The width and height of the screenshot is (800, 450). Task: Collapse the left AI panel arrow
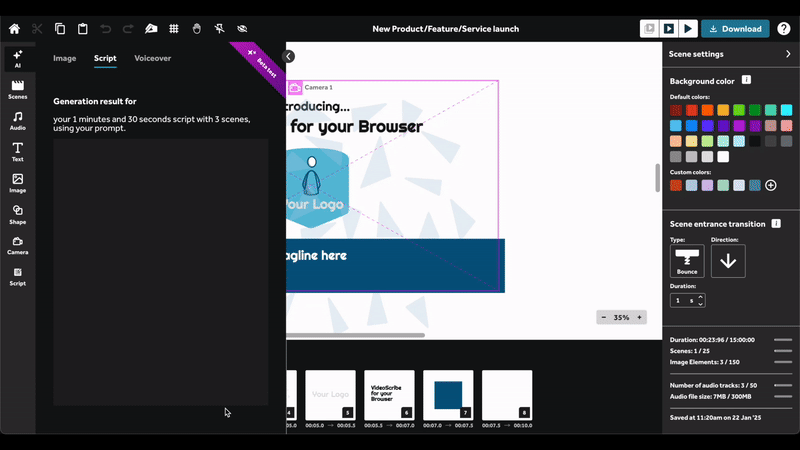click(288, 56)
